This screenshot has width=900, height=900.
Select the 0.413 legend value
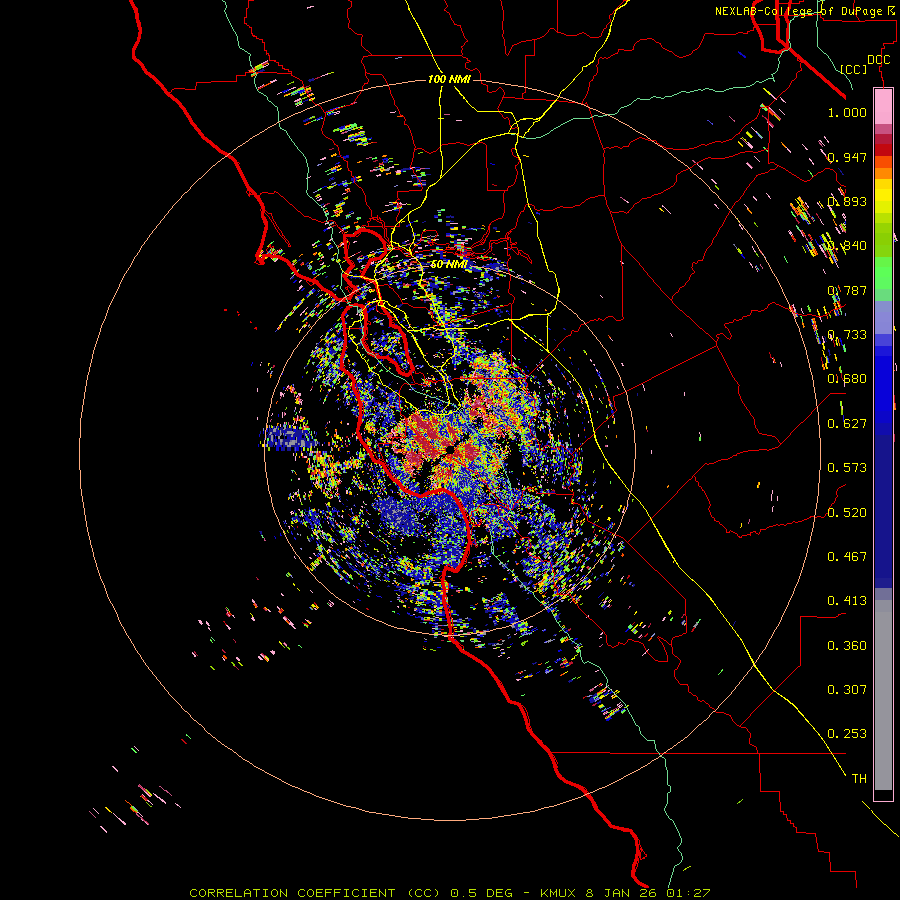847,601
